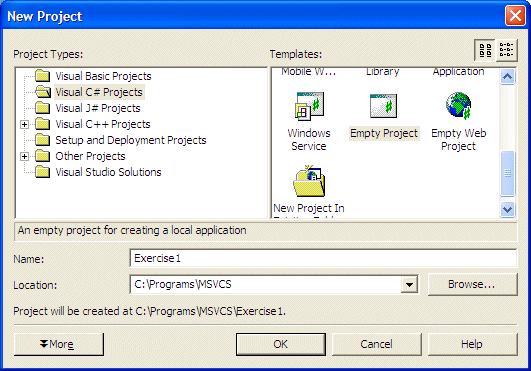This screenshot has width=531, height=371.
Task: Click the templates scrollbar down arrow
Action: click(507, 210)
